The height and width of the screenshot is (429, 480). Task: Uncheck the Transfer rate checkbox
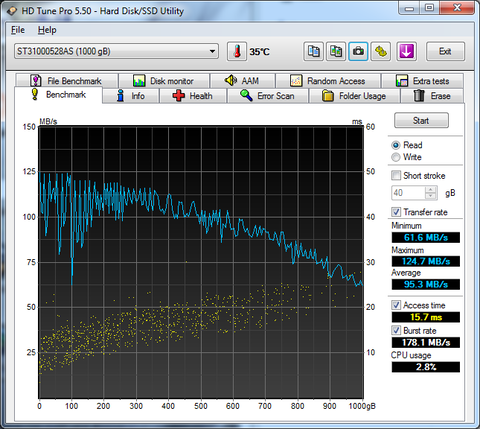click(396, 212)
